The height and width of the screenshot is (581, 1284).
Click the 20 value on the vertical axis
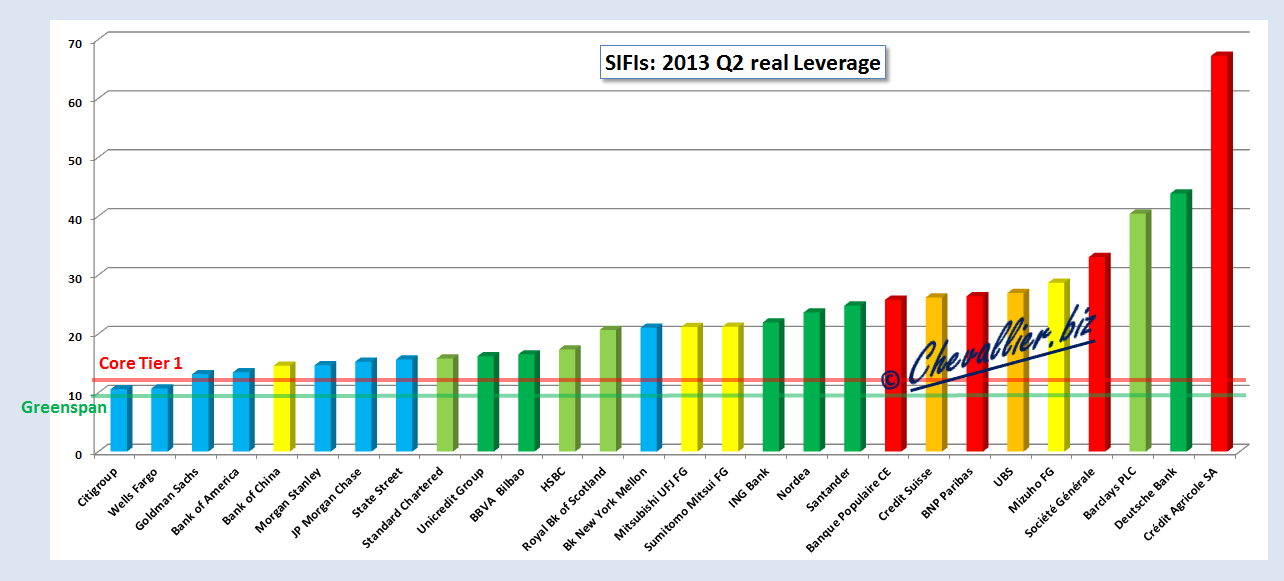click(74, 336)
